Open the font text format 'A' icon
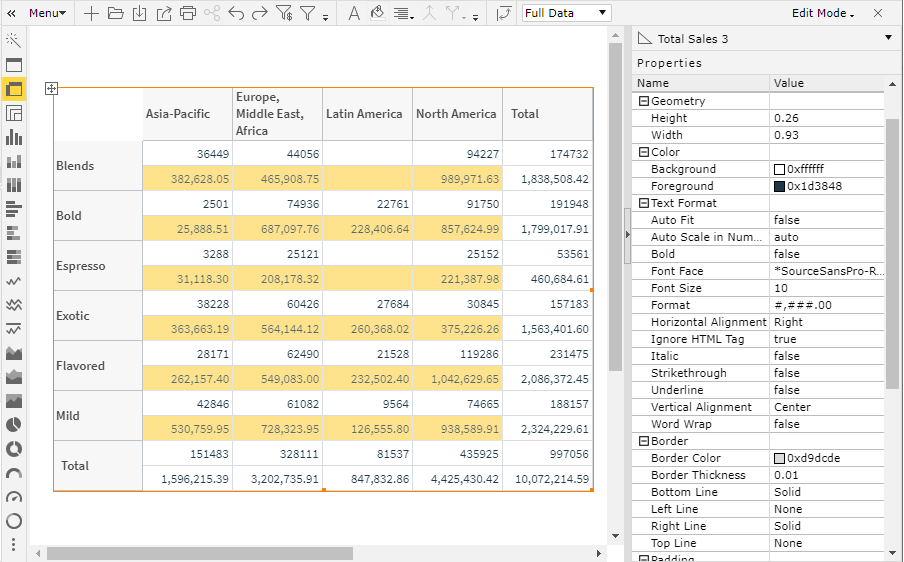 pyautogui.click(x=354, y=13)
